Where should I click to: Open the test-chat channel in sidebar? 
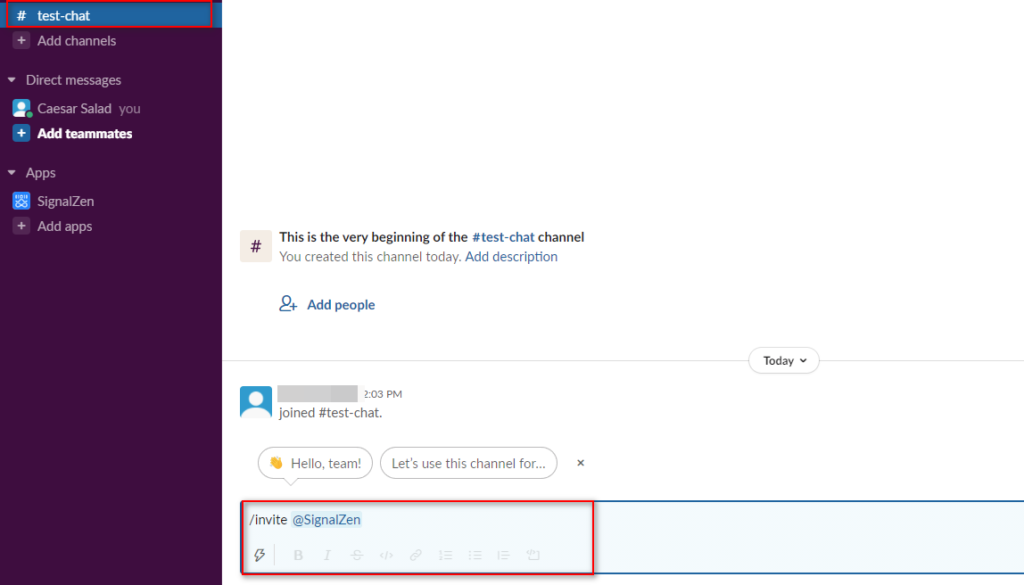111,15
